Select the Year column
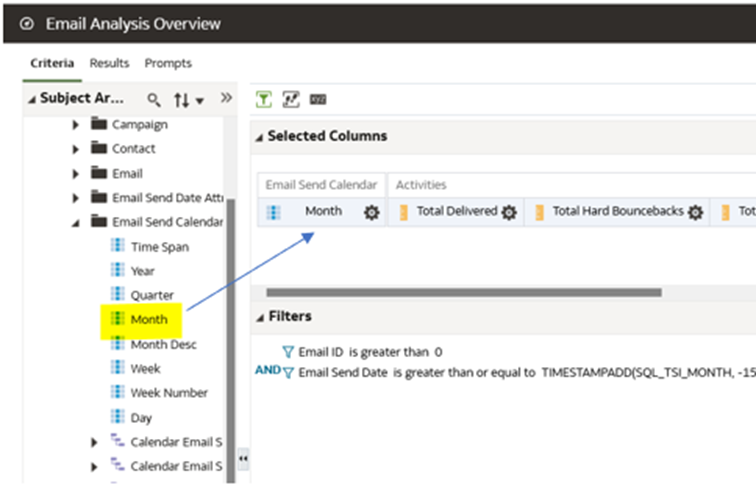Viewport: 756px width, 488px height. click(x=142, y=271)
